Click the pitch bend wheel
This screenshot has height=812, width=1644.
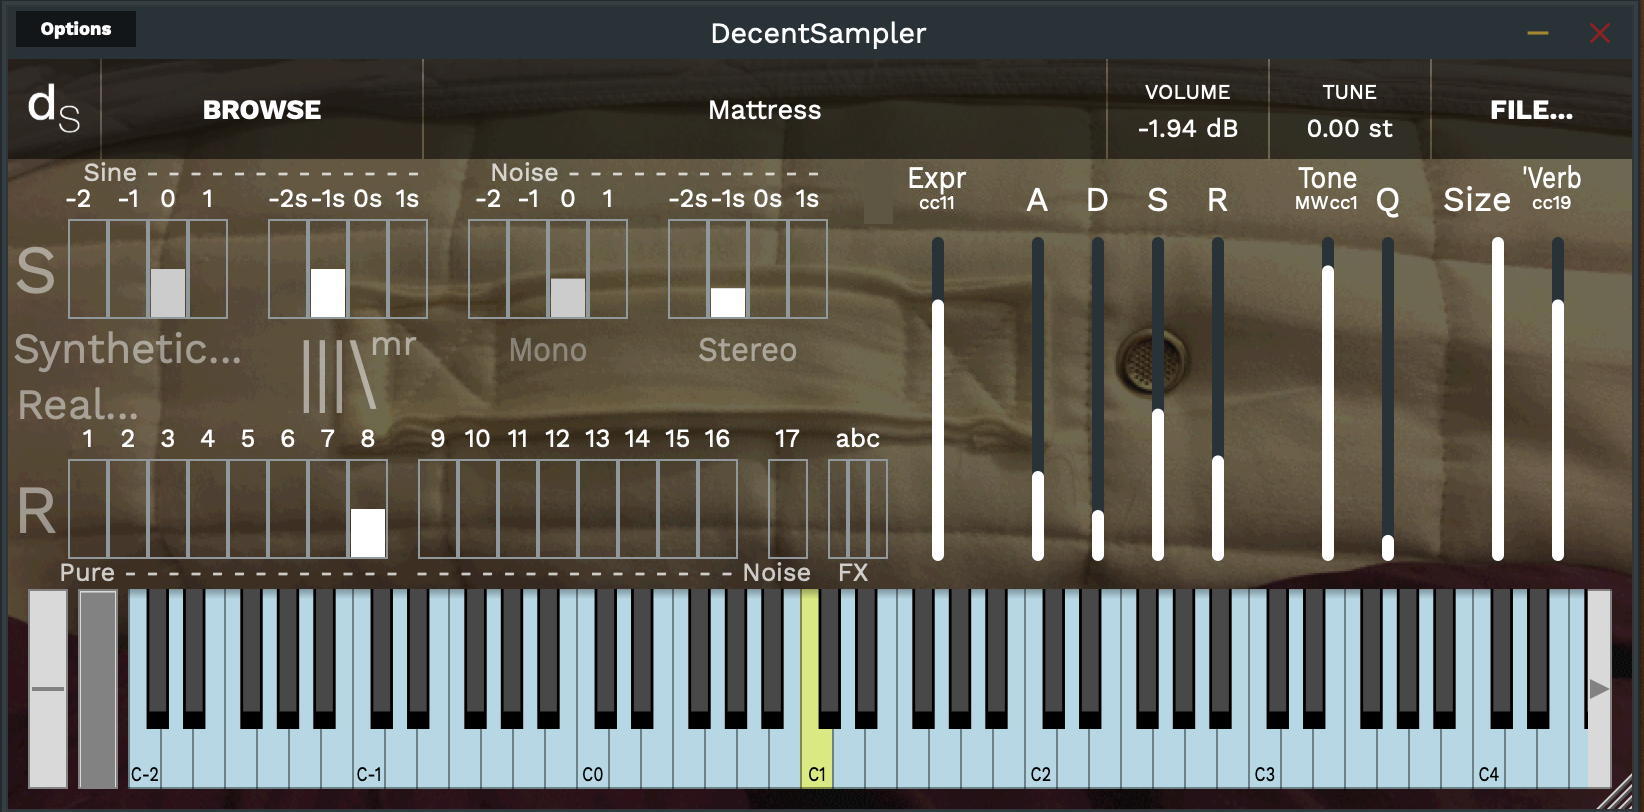(48, 688)
